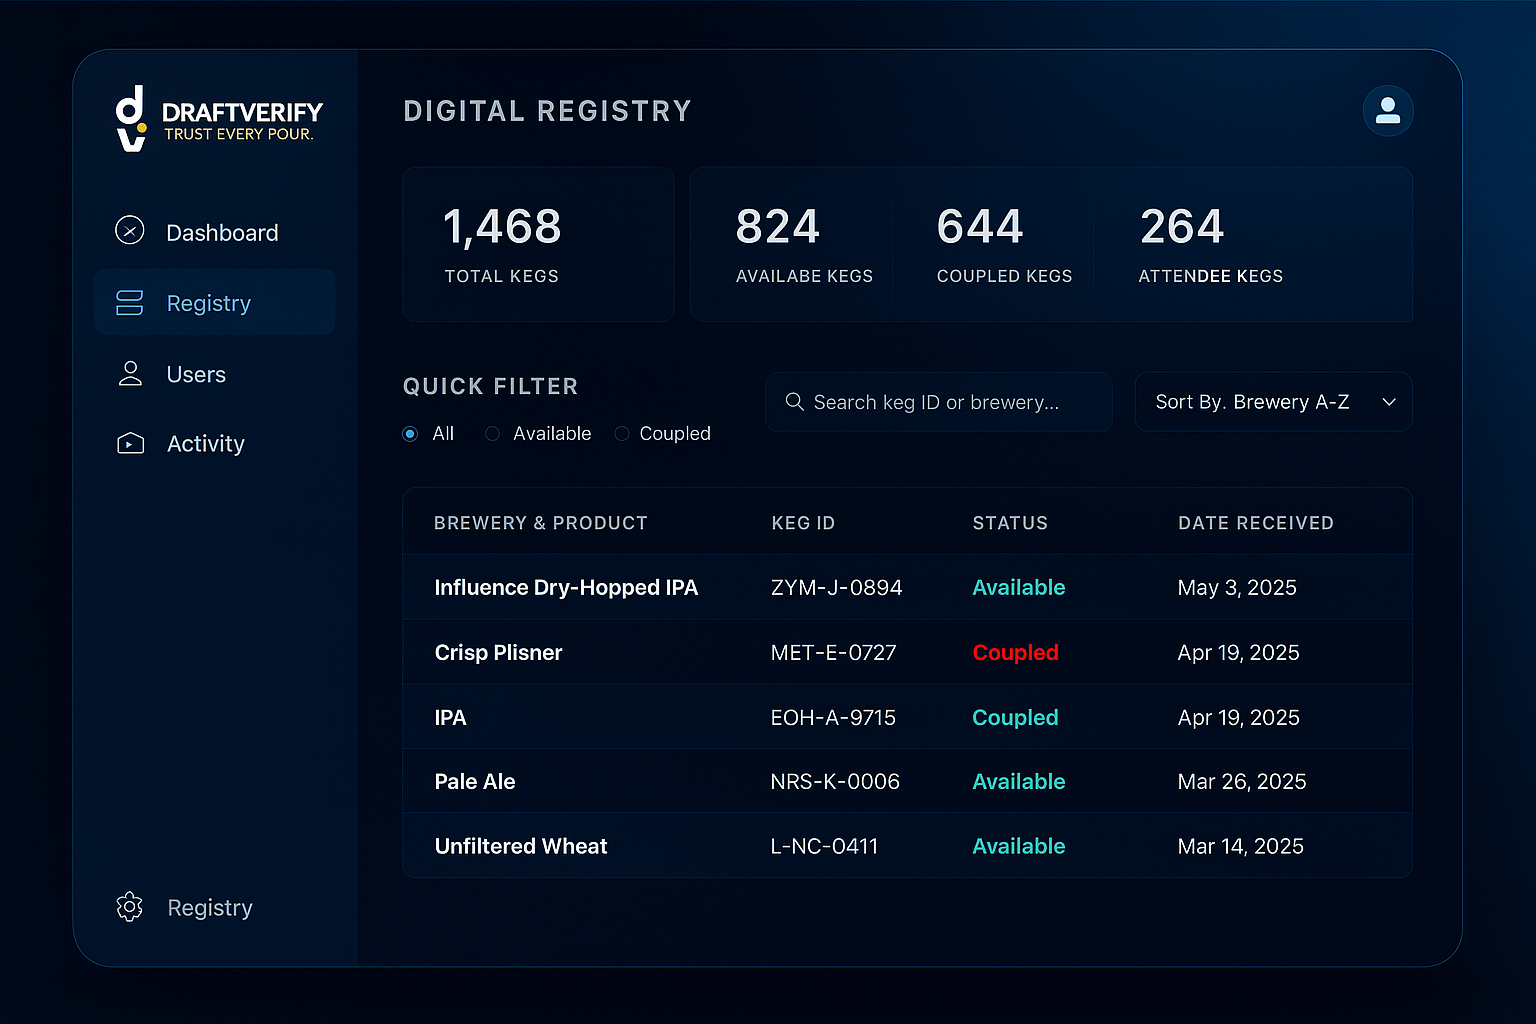Open the user profile avatar icon
This screenshot has height=1024, width=1536.
click(1387, 110)
